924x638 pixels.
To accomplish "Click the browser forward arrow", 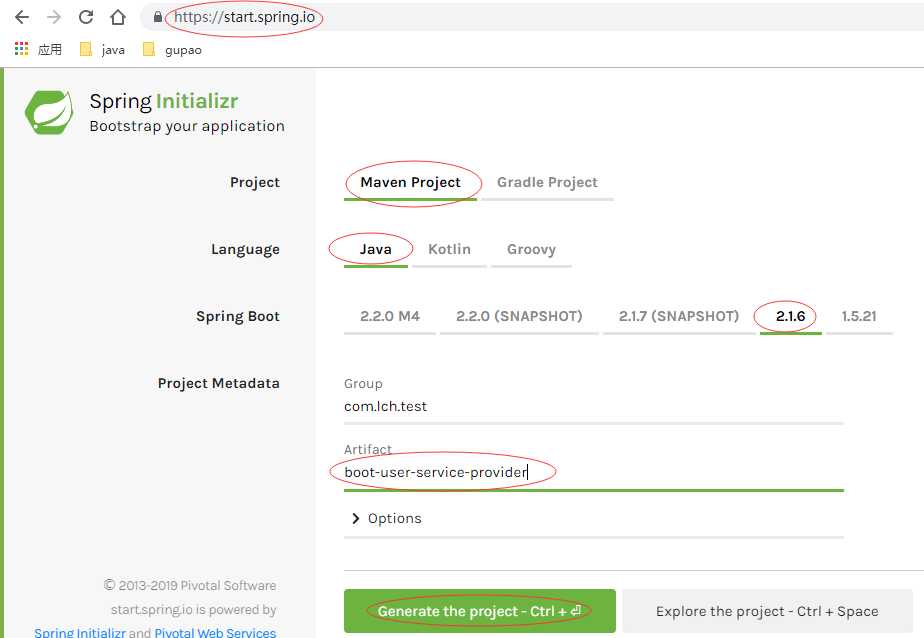I will 54,17.
